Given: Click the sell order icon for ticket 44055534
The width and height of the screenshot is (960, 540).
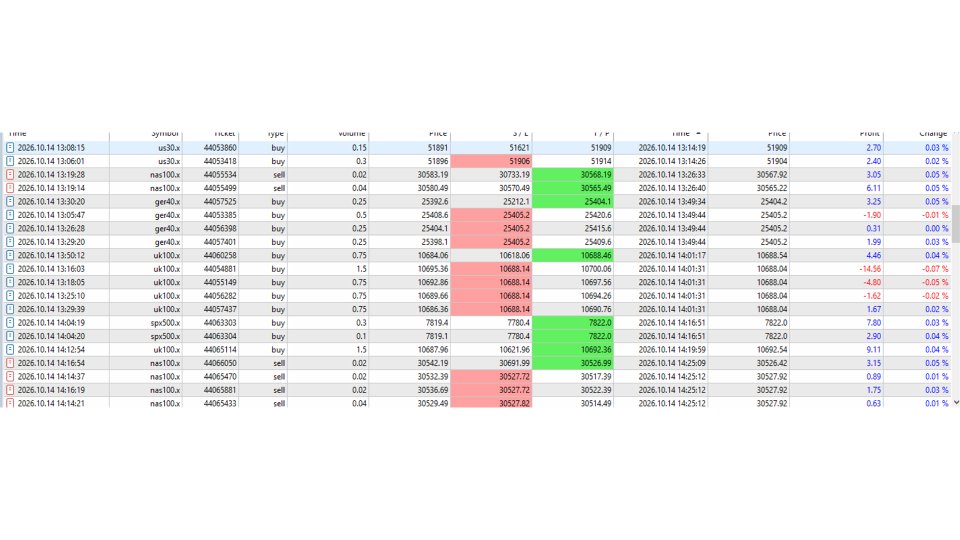Looking at the screenshot, I should [x=10, y=174].
